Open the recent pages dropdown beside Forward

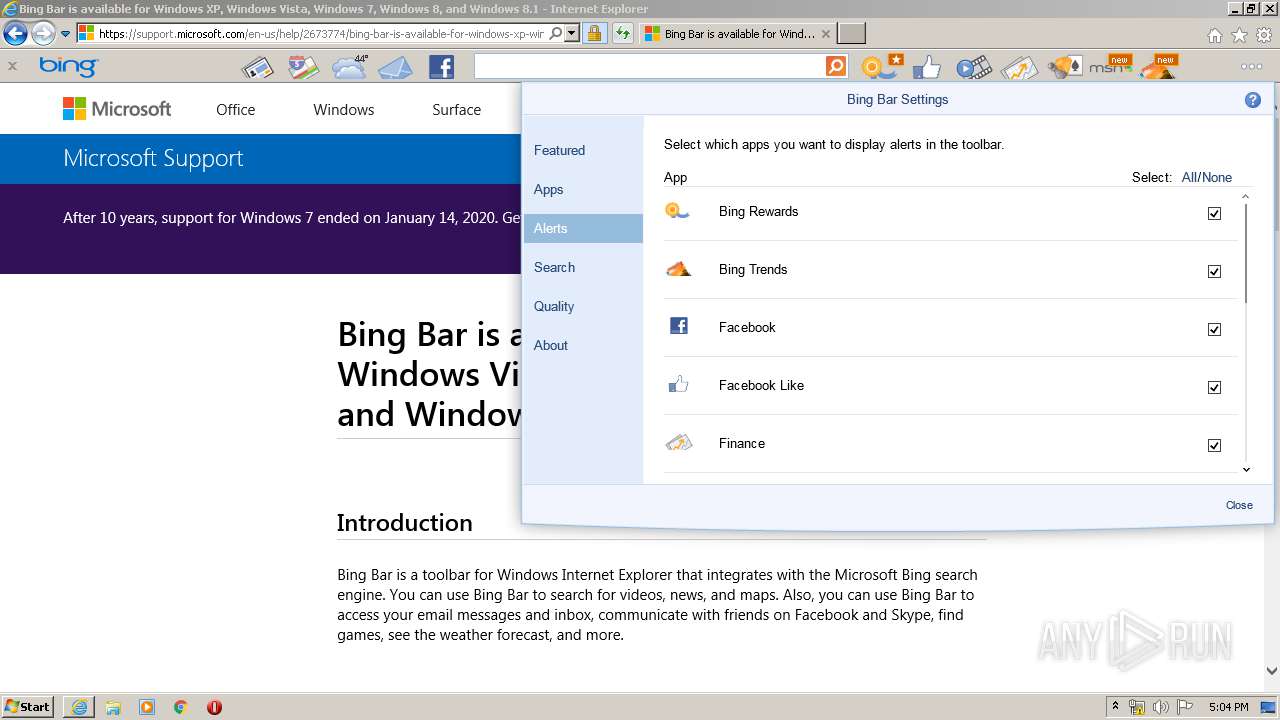pos(66,34)
